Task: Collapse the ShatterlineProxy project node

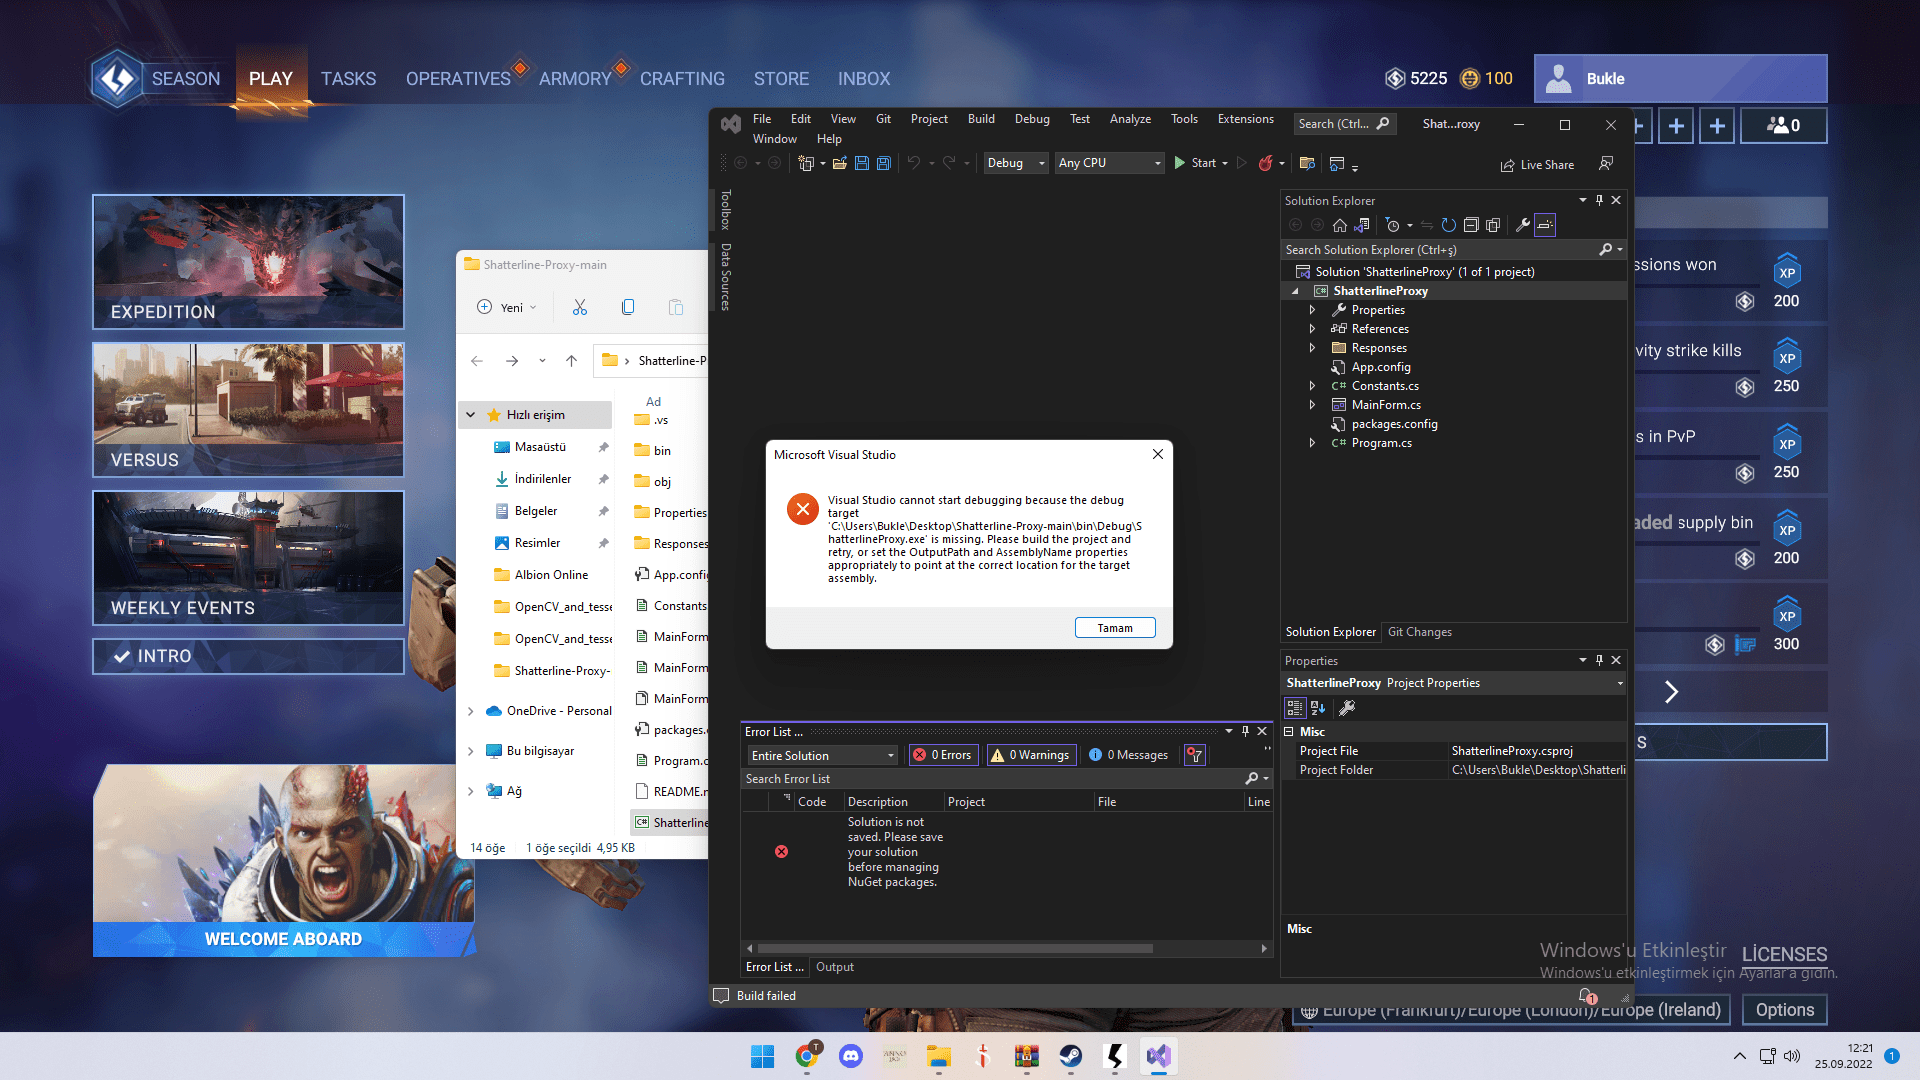Action: [1296, 291]
